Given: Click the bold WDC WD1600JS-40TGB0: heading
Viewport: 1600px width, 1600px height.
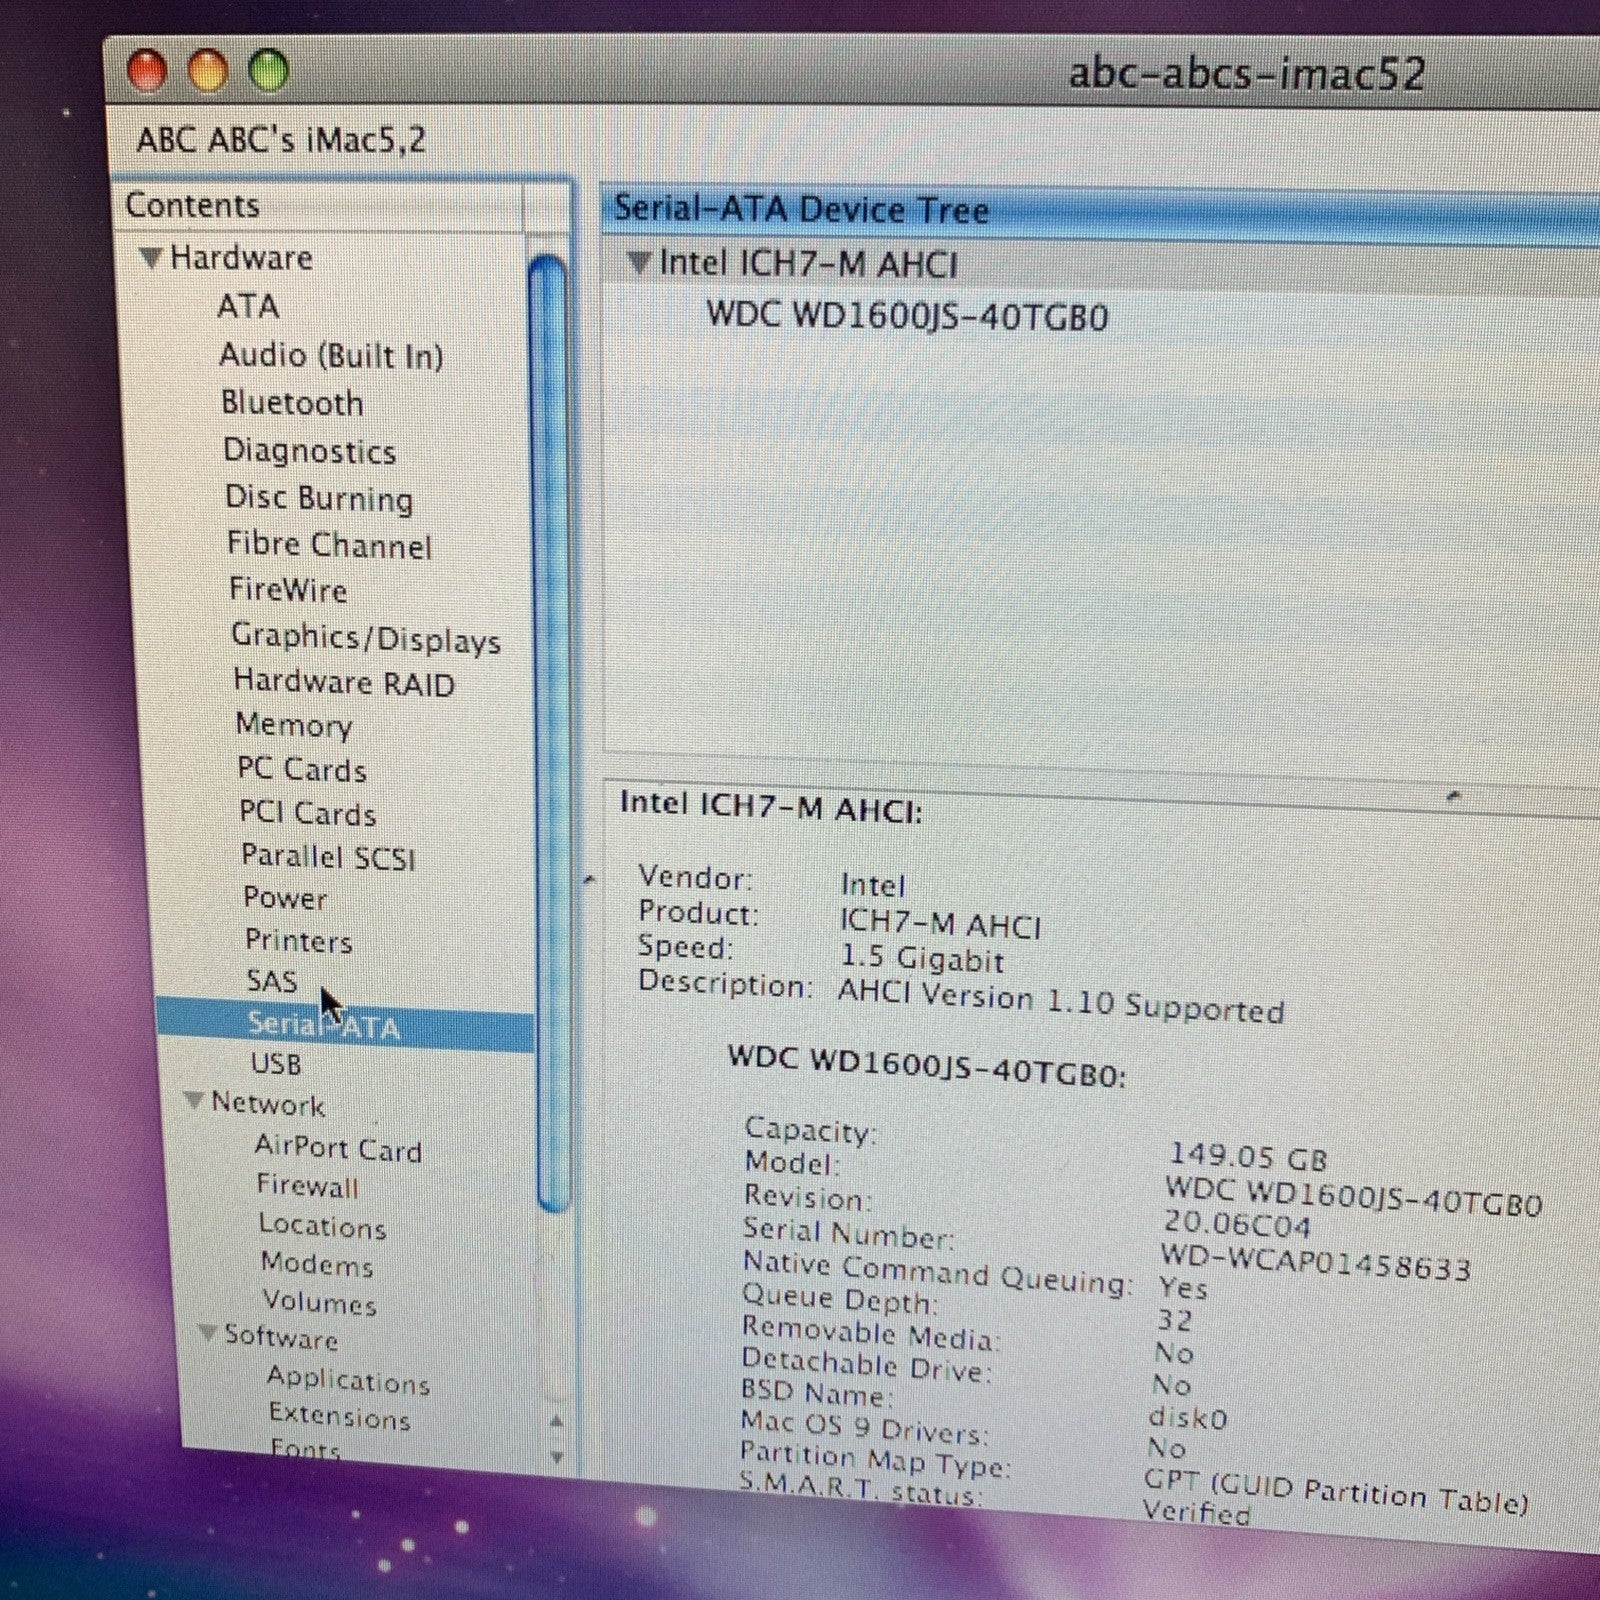Looking at the screenshot, I should point(927,1066).
